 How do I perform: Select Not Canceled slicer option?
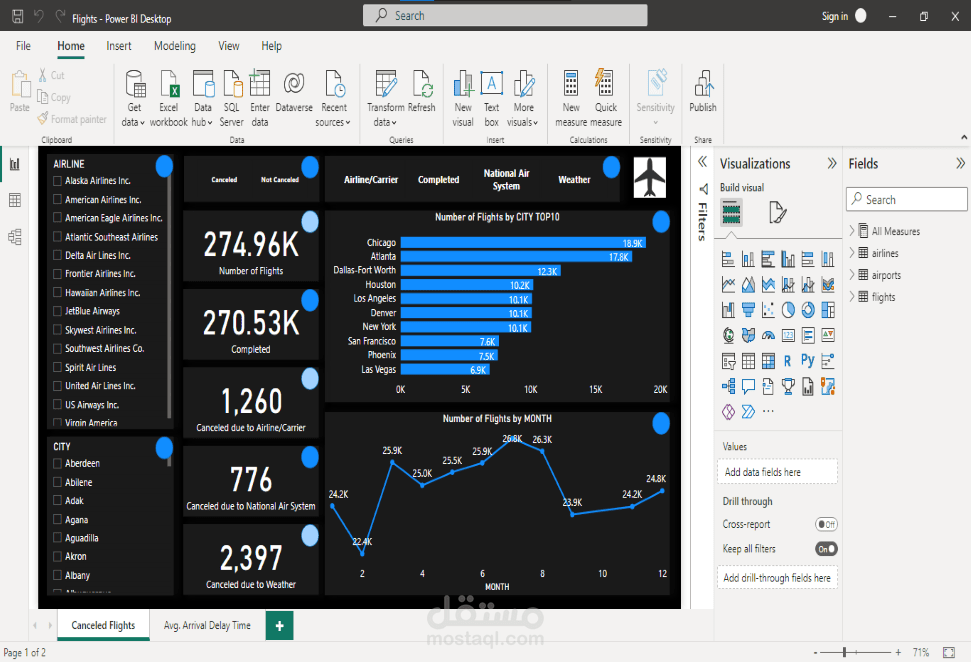[x=279, y=180]
